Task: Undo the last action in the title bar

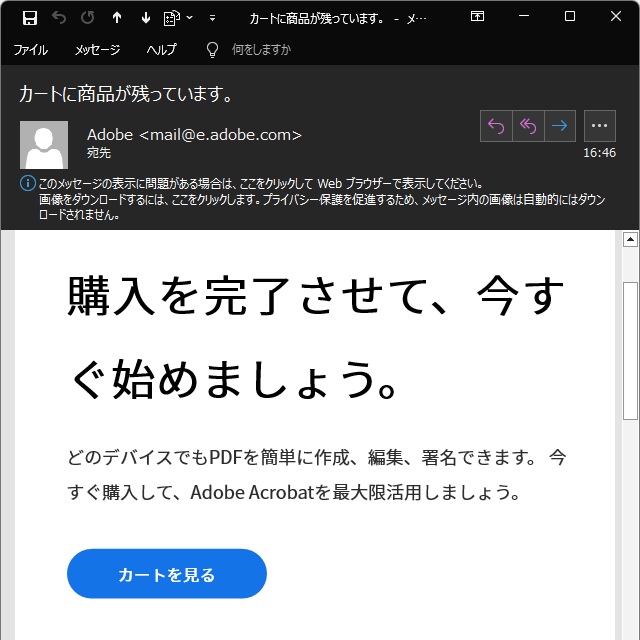Action: 59,18
